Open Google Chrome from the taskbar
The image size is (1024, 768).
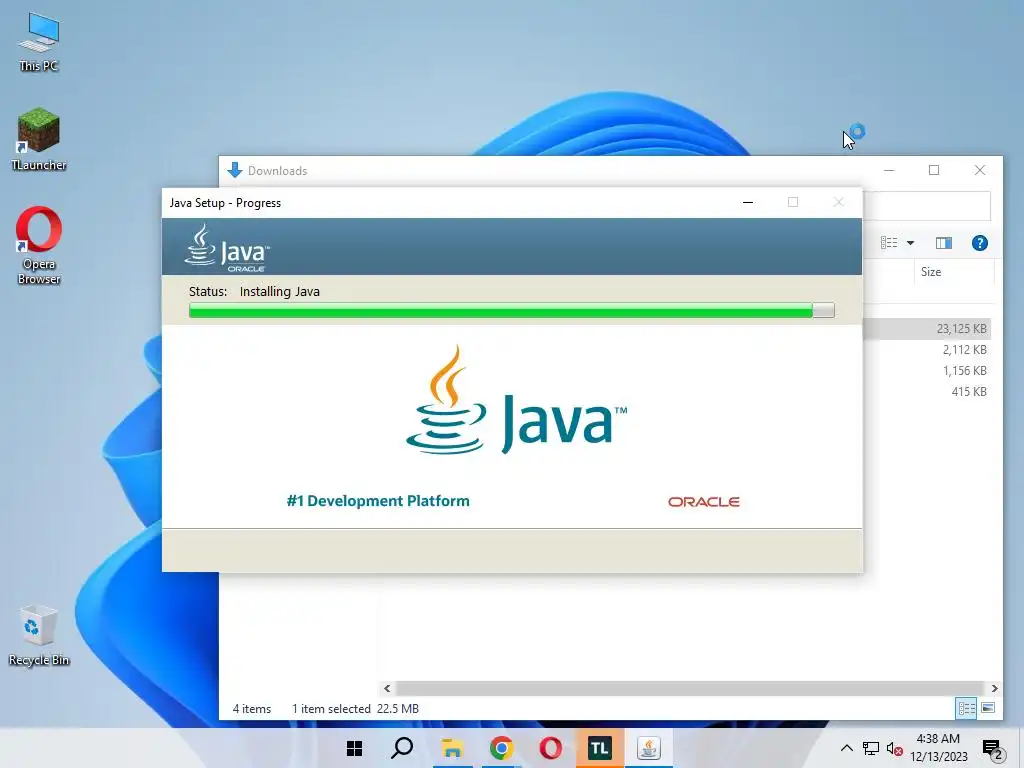click(501, 748)
